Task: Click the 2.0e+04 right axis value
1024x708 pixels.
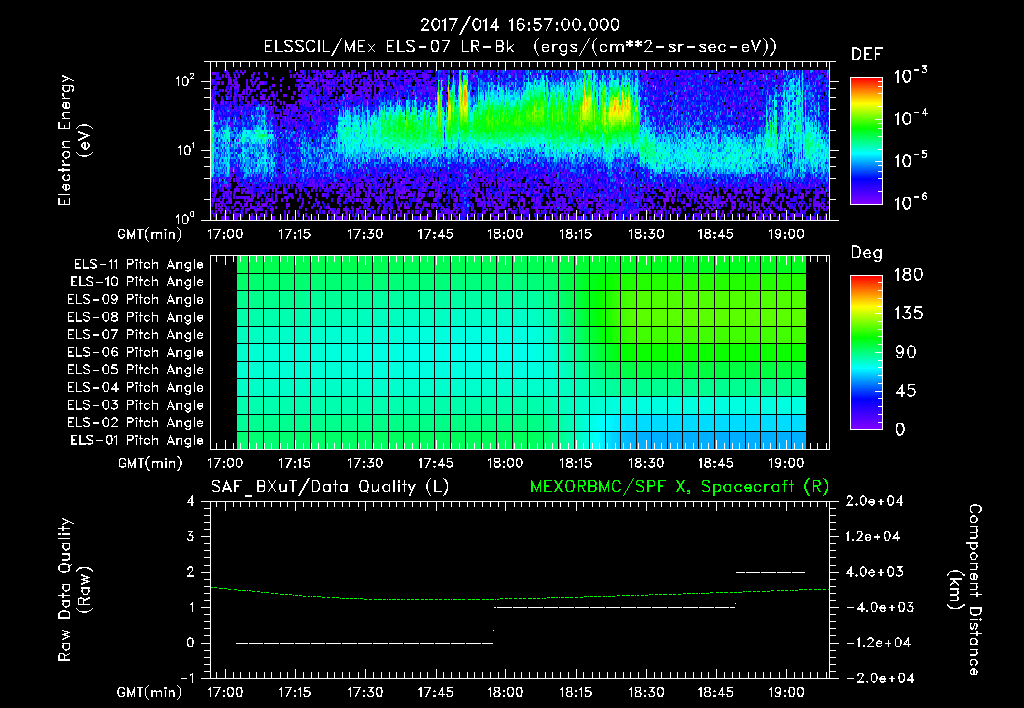Action: point(873,502)
